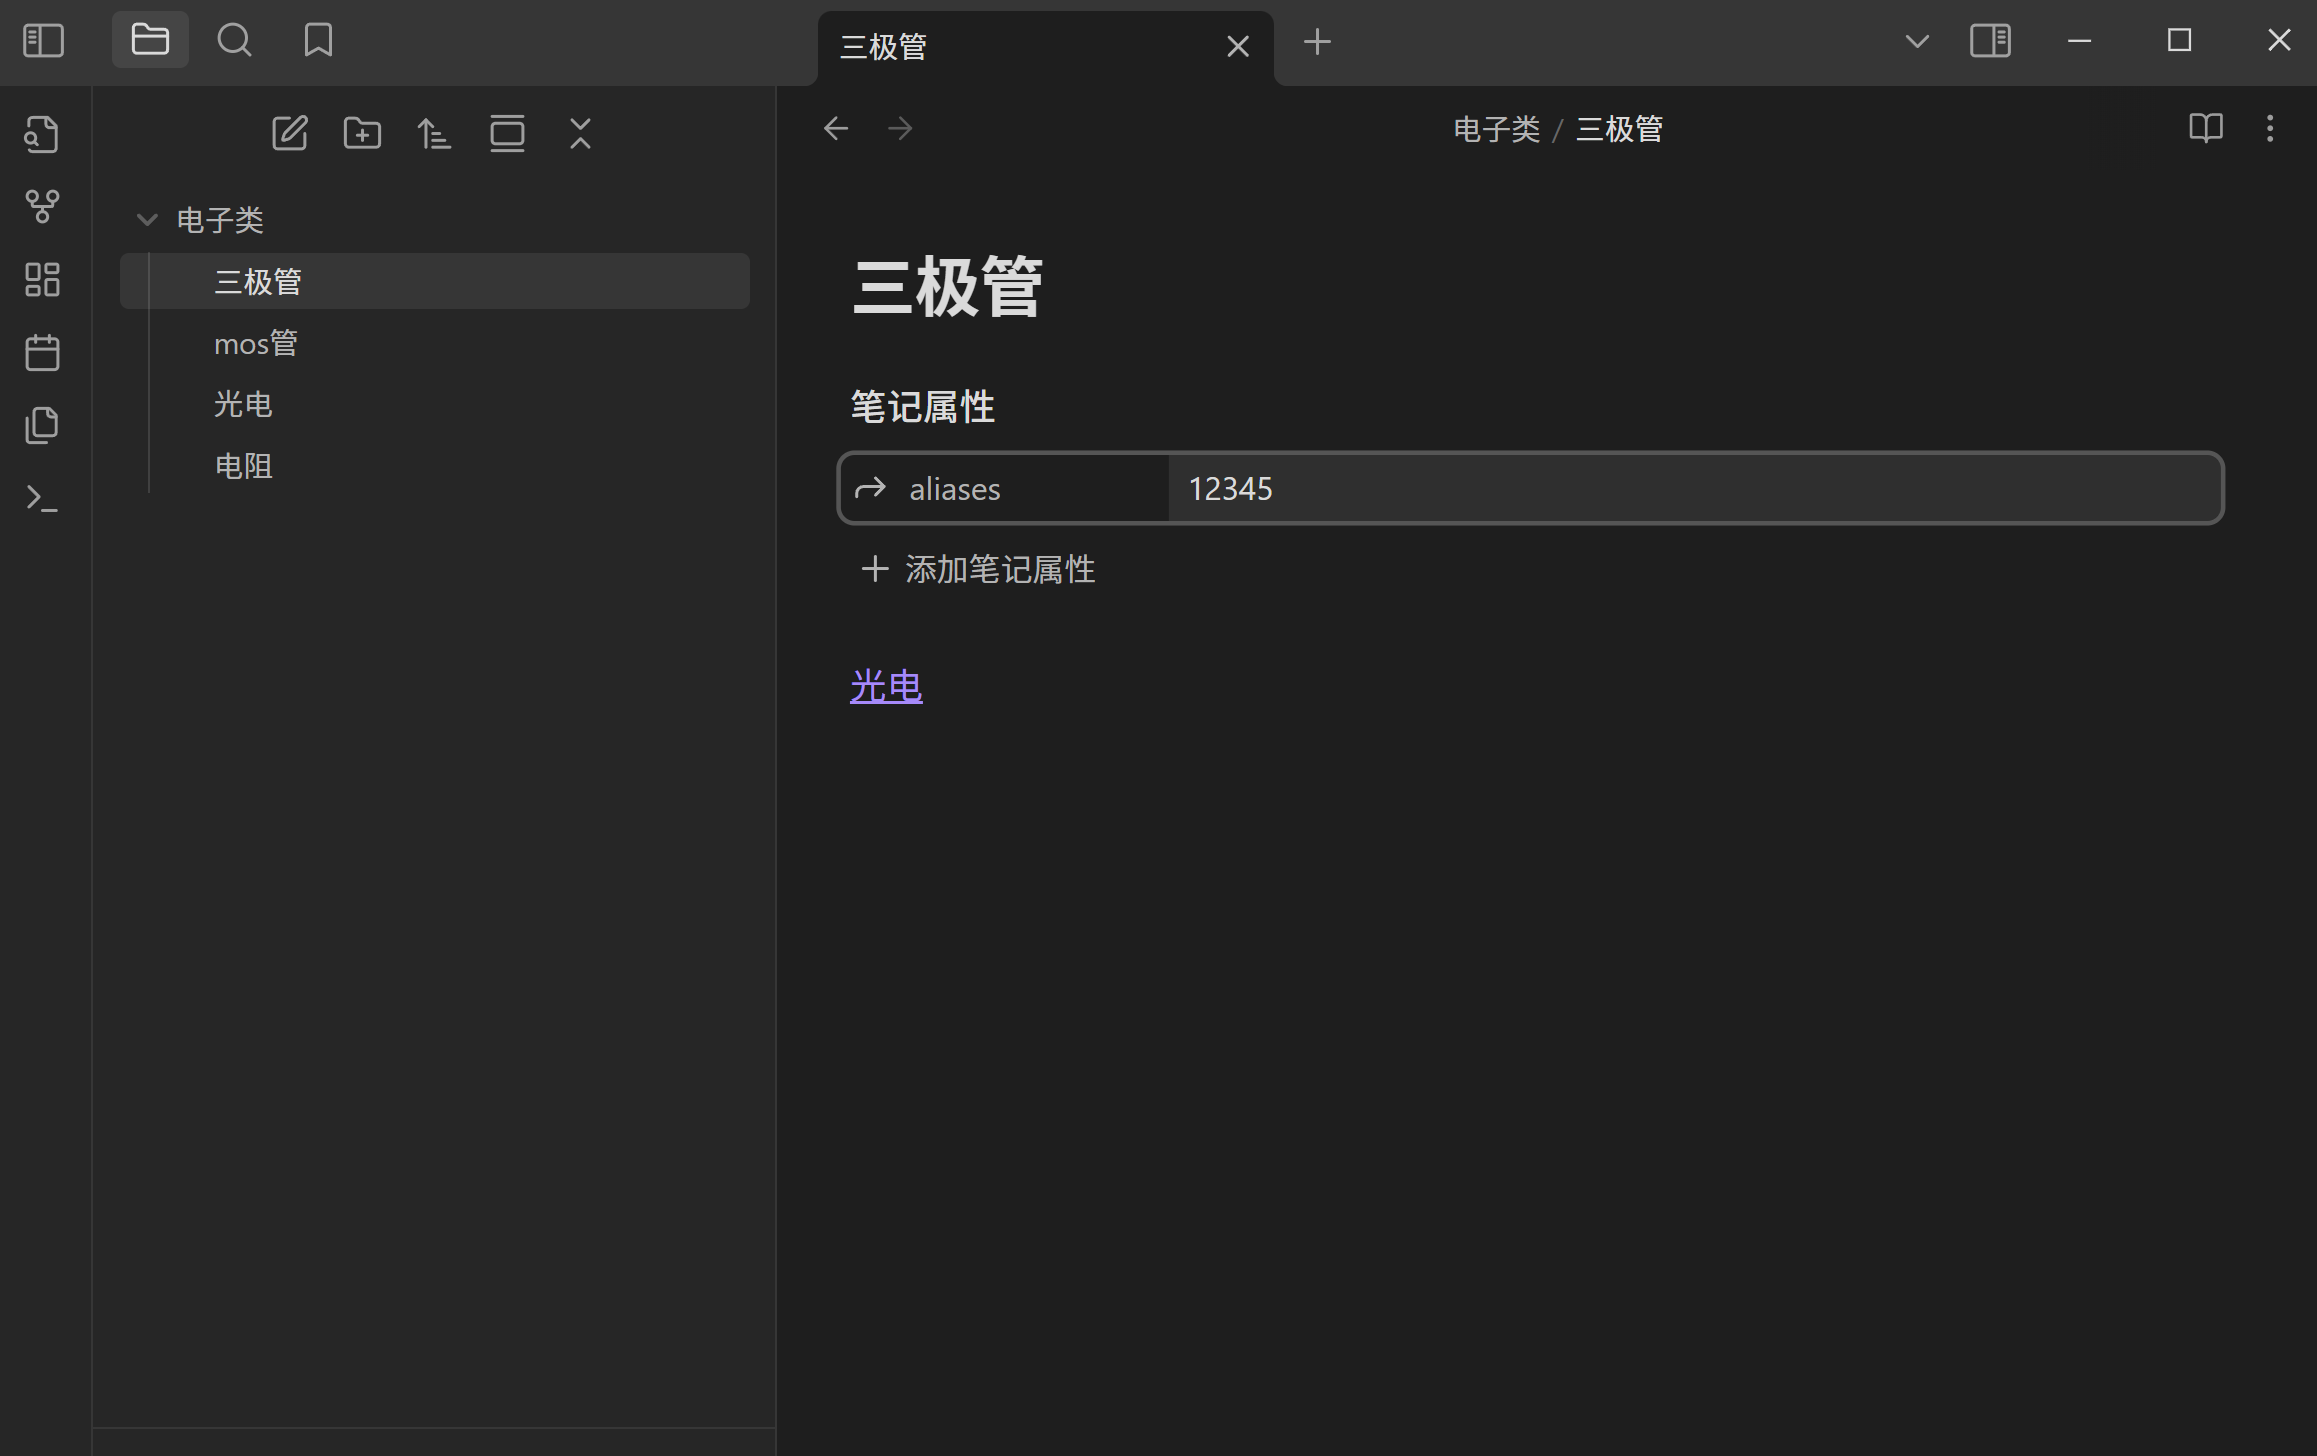The image size is (2317, 1456).
Task: Collapse the 电子类 folder
Action: tap(147, 220)
